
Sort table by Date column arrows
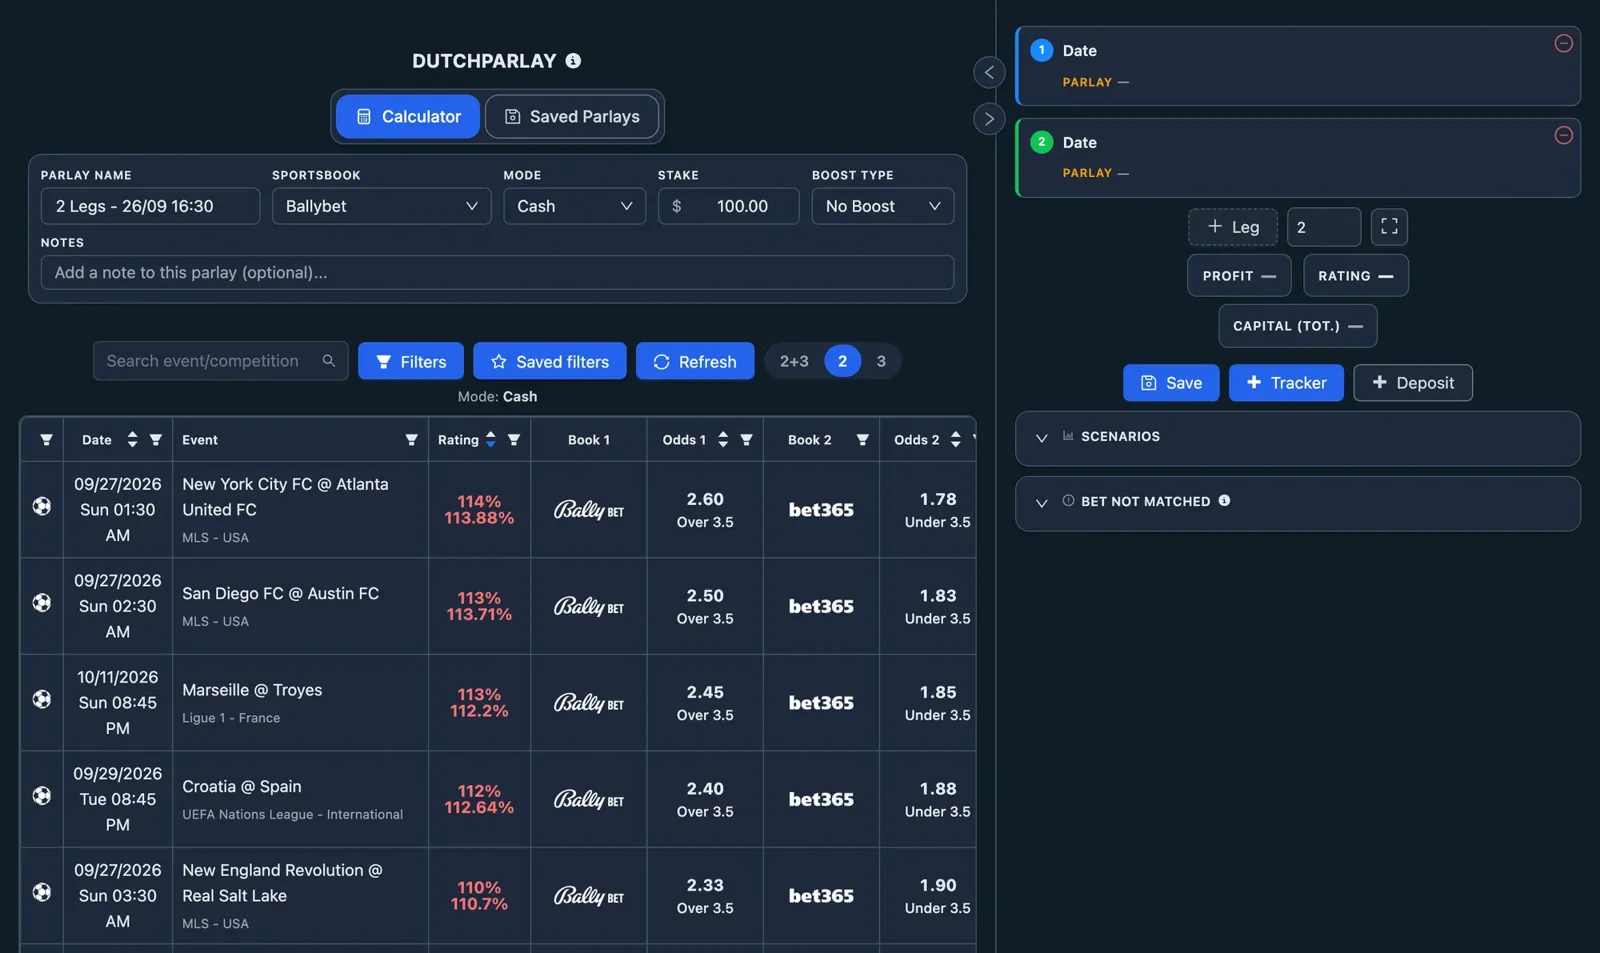tap(132, 440)
